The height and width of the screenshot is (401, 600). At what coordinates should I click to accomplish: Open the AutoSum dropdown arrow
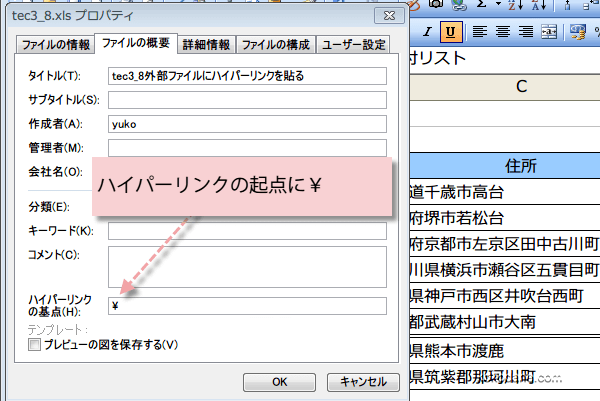point(498,4)
